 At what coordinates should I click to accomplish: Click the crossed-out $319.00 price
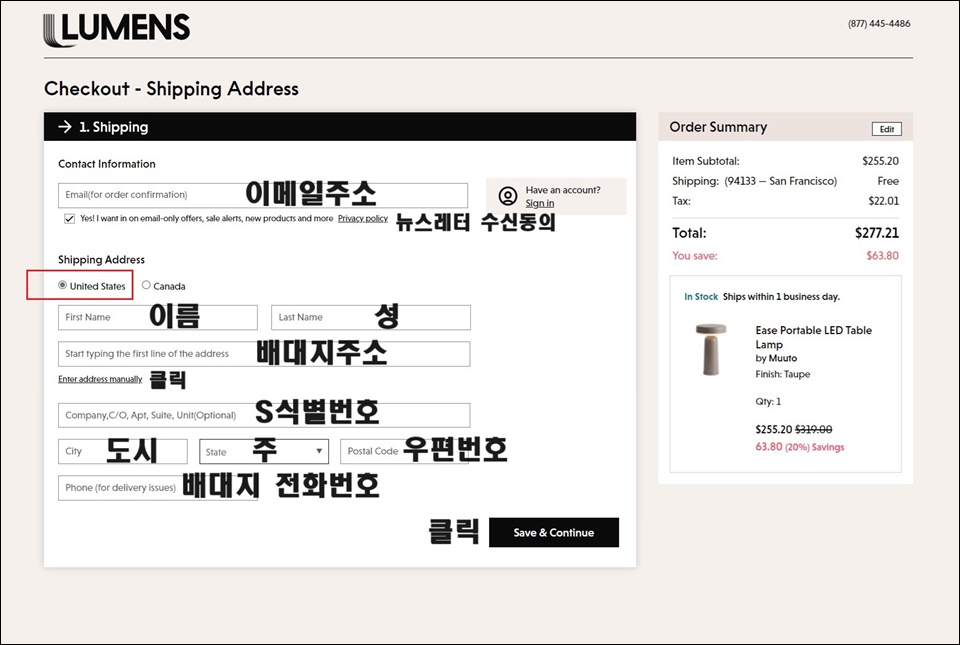[814, 430]
